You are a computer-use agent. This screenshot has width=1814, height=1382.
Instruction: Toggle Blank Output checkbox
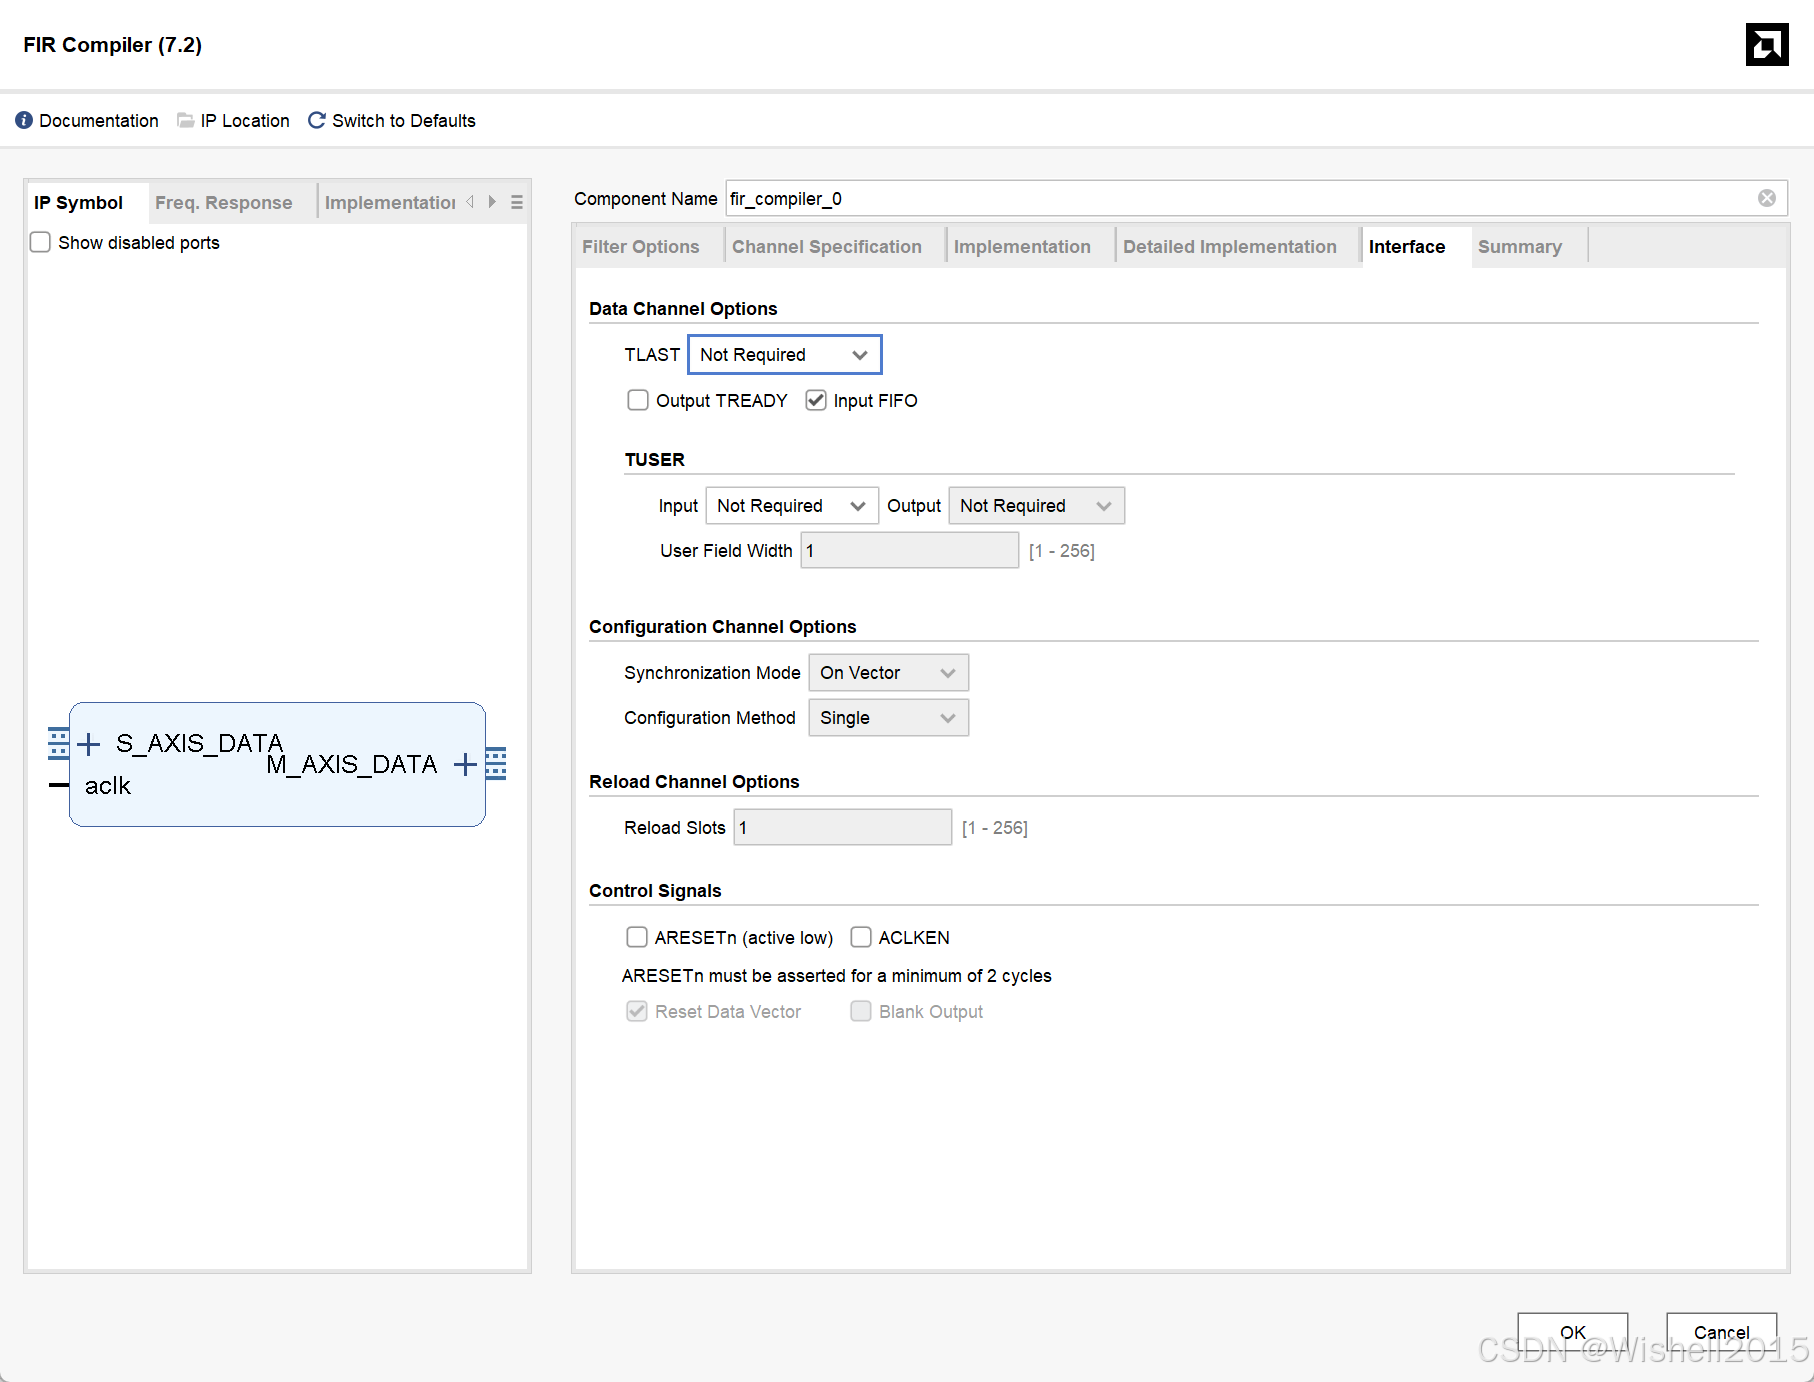coord(861,1011)
